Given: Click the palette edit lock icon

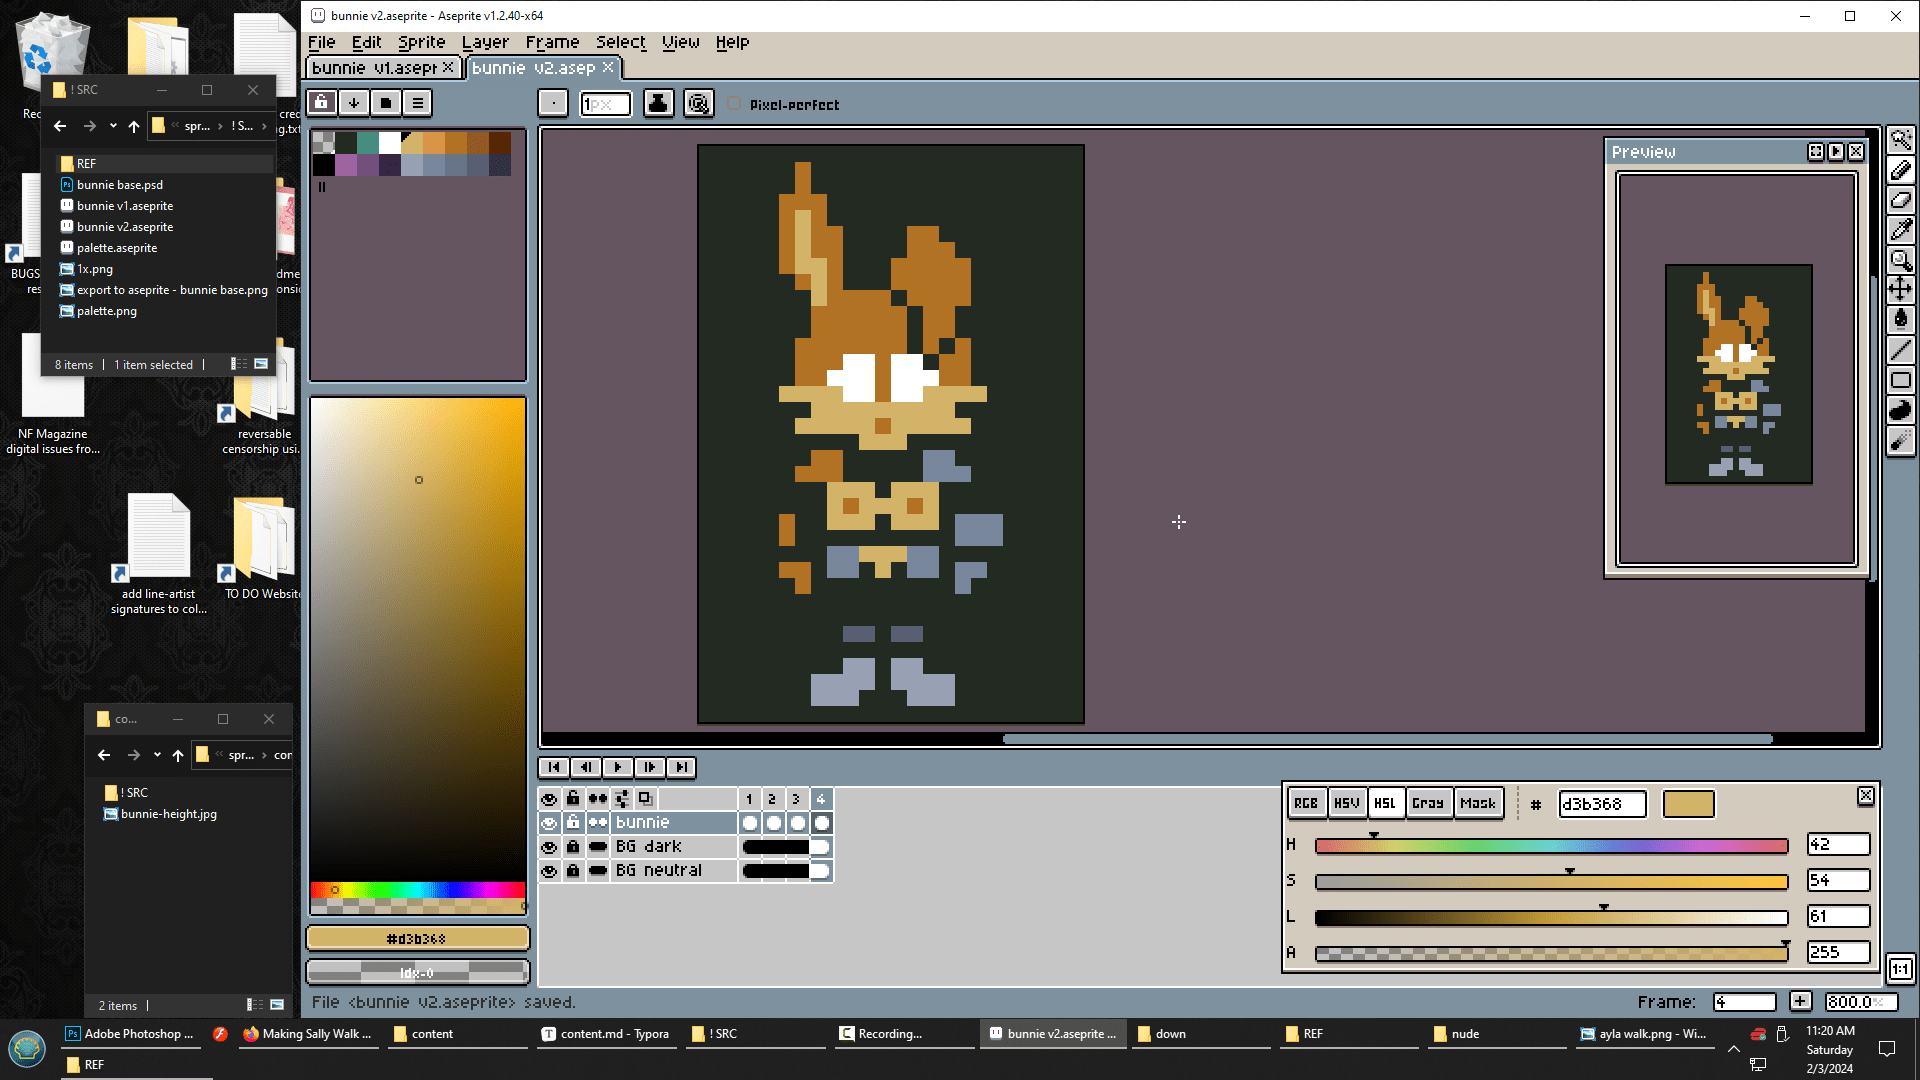Looking at the screenshot, I should [x=321, y=102].
